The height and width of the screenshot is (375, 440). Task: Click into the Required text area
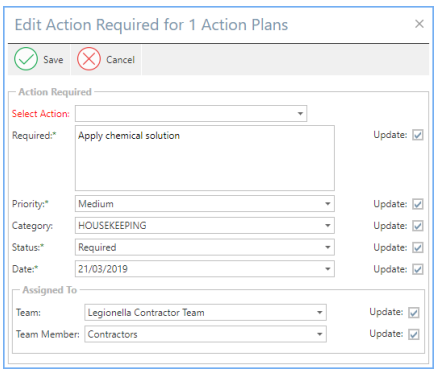205,158
